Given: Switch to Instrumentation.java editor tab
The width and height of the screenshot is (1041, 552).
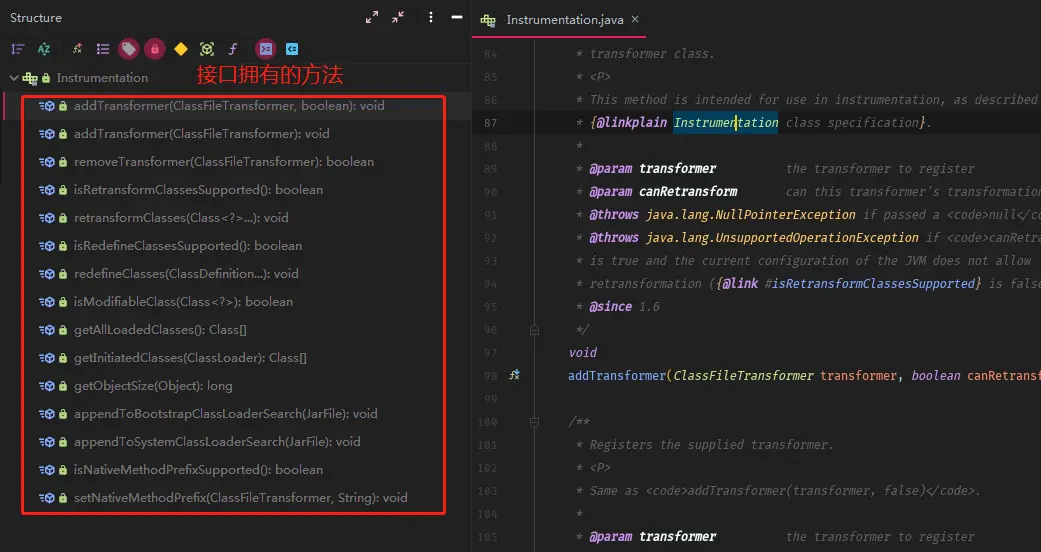Looking at the screenshot, I should coord(564,20).
